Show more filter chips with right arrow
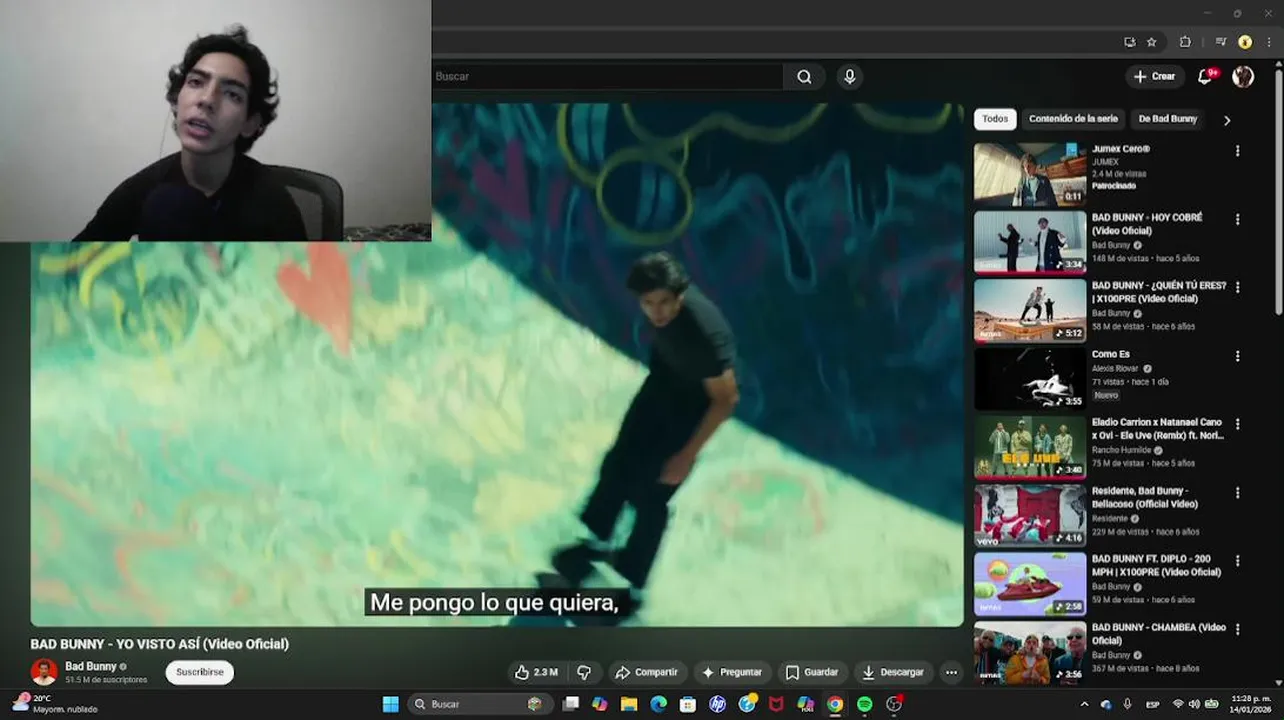The image size is (1284, 720). point(1227,120)
